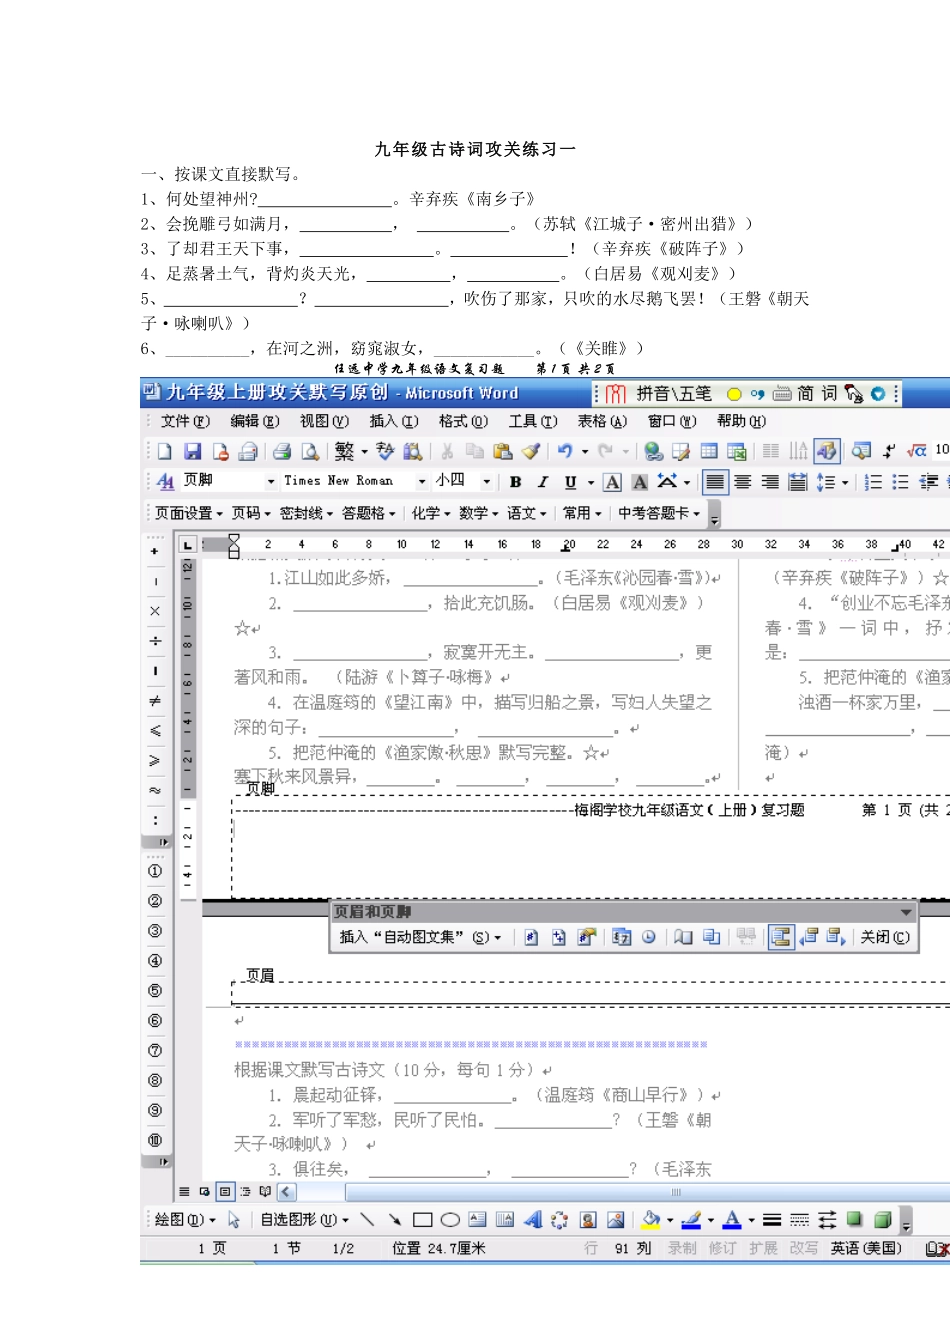Toggle 修订 track changes in the status bar
The height and width of the screenshot is (1344, 950).
[x=722, y=1248]
